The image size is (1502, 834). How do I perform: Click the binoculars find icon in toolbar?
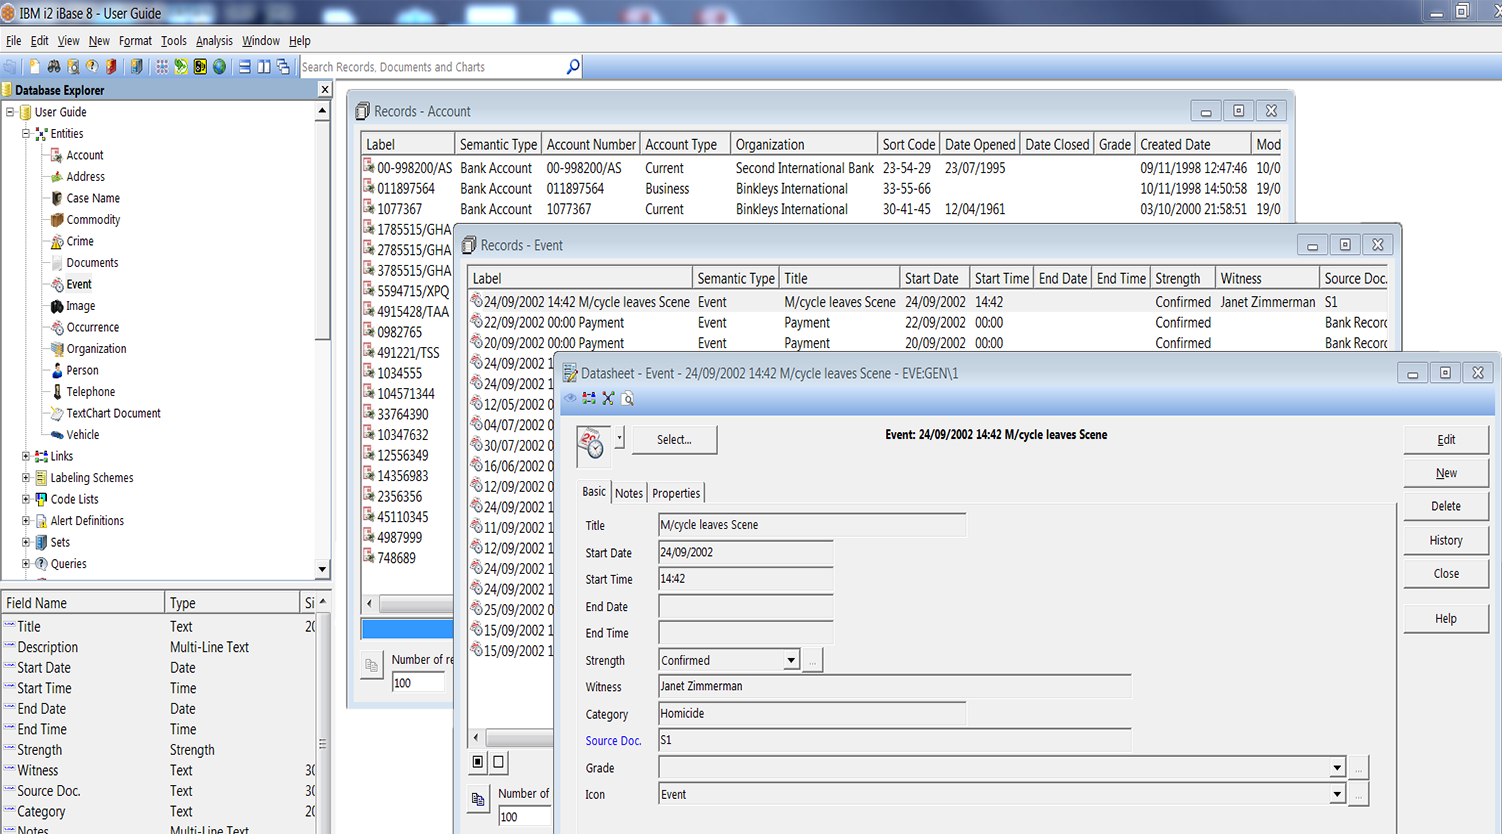point(54,67)
